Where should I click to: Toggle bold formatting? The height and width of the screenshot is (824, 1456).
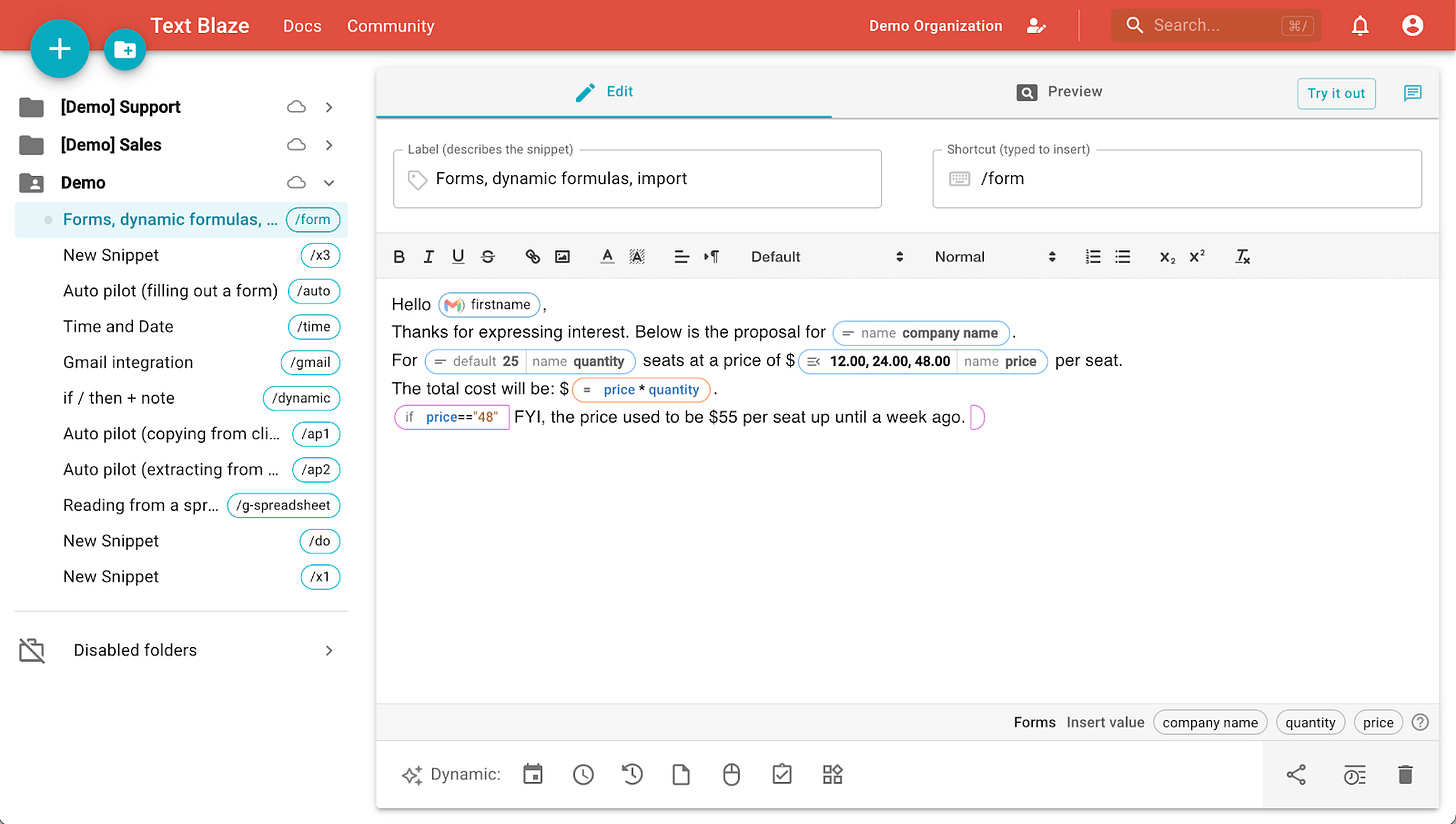(x=399, y=257)
